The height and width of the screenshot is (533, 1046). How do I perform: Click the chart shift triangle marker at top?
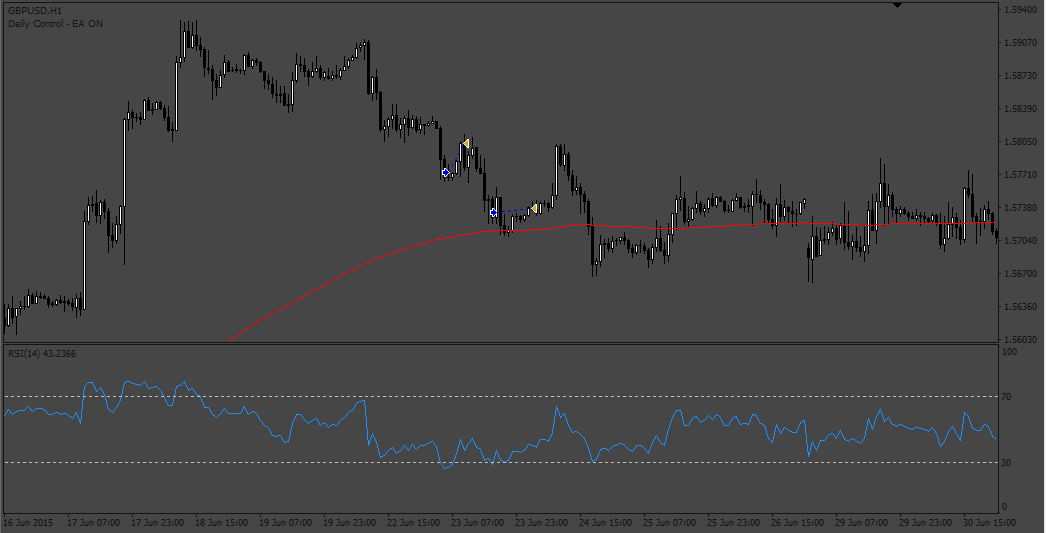[x=897, y=5]
